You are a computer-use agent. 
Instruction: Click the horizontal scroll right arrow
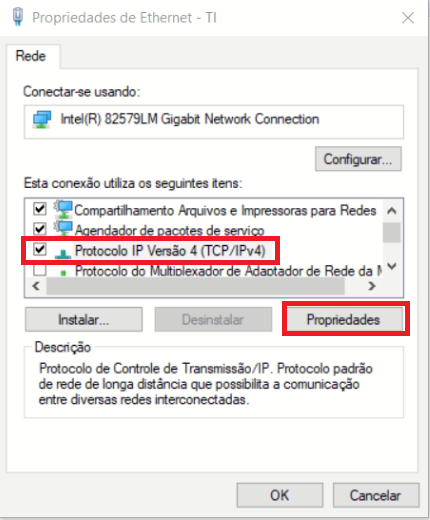coord(372,286)
